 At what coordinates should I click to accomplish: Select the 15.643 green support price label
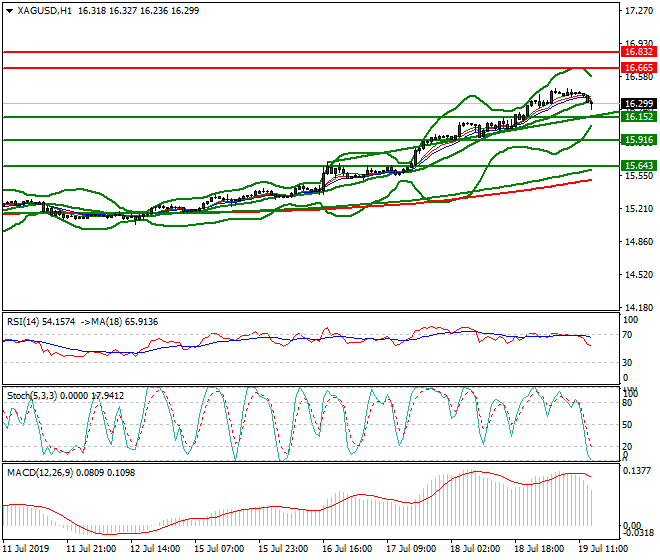(639, 166)
